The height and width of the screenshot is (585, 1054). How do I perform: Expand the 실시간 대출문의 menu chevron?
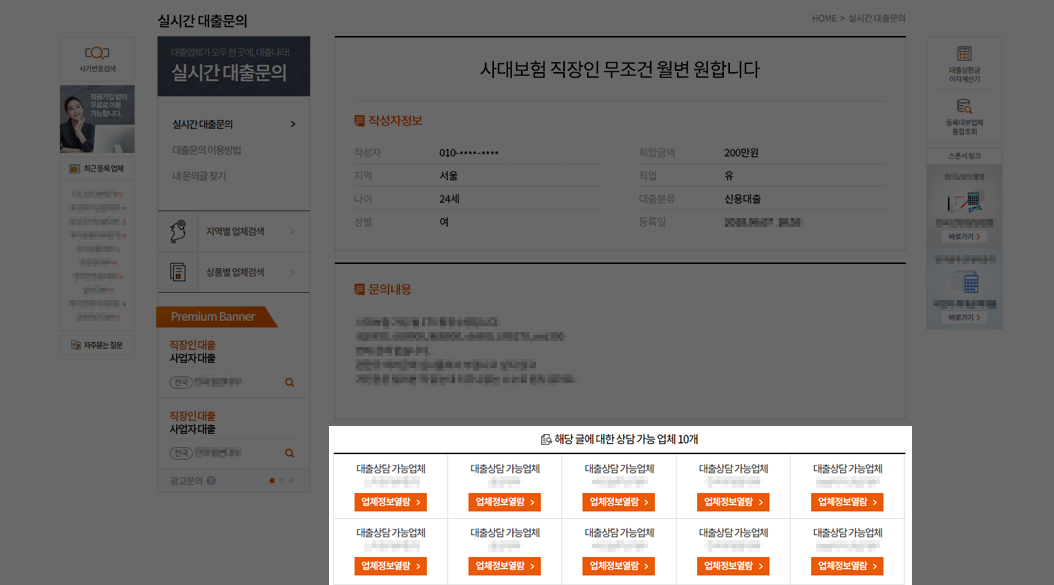tap(291, 125)
